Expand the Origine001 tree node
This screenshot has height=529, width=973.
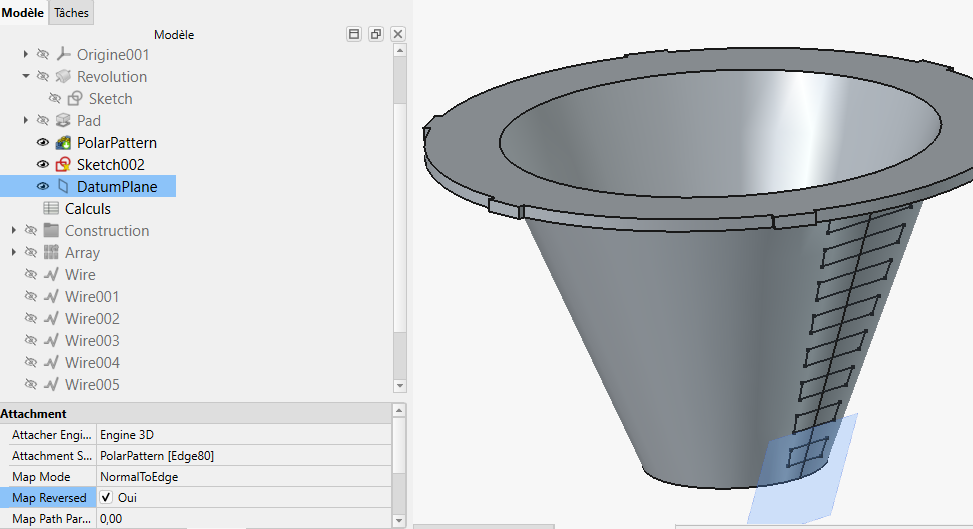(x=26, y=55)
